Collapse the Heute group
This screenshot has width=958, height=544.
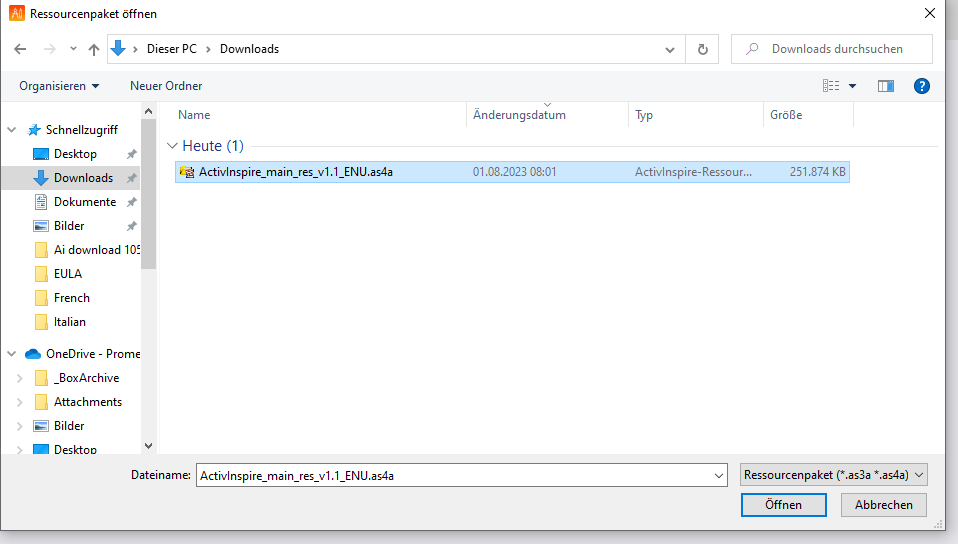tap(172, 146)
